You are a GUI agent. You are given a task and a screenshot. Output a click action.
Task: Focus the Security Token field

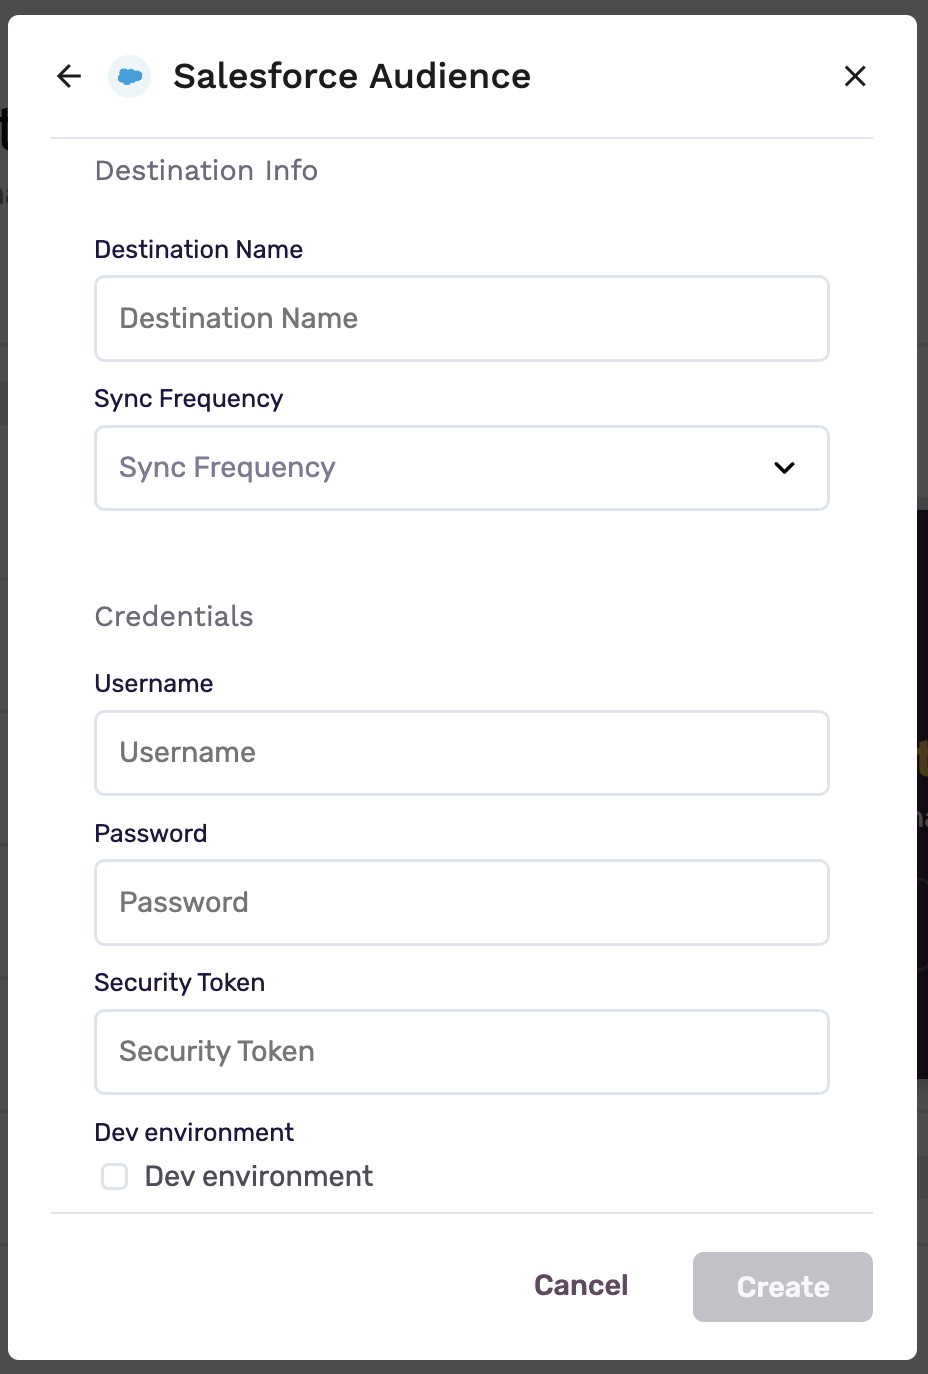click(461, 1052)
